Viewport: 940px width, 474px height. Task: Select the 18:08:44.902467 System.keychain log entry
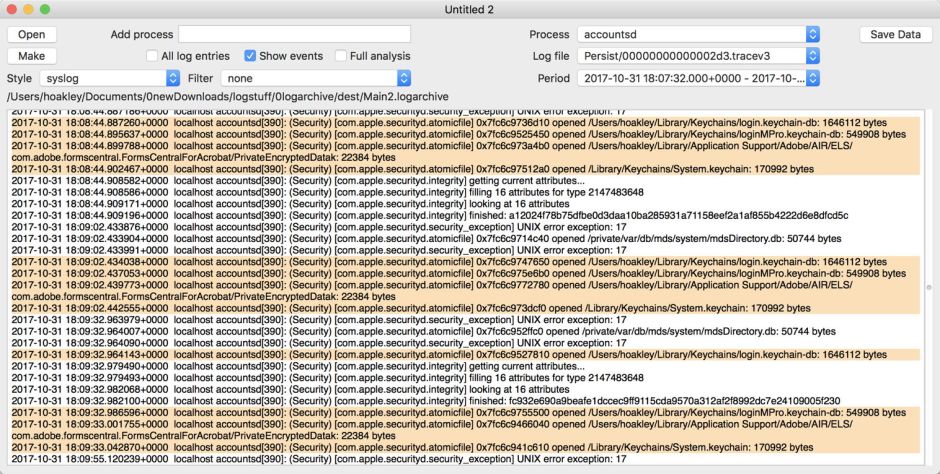(x=430, y=169)
